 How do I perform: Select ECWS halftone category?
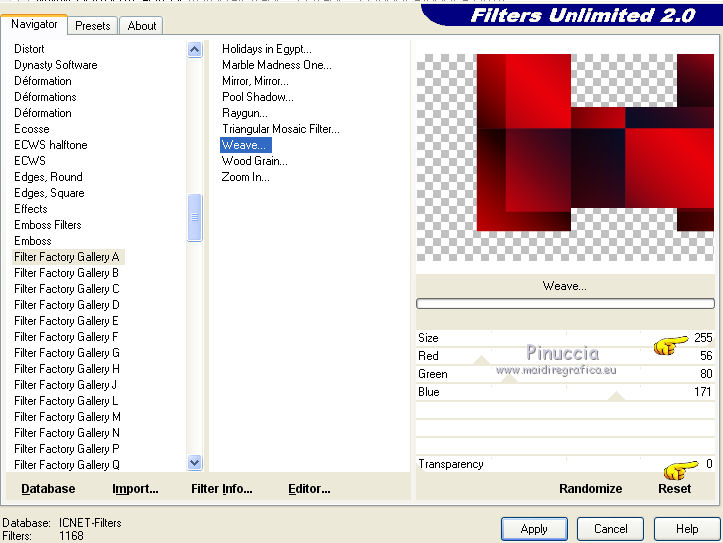[x=51, y=145]
